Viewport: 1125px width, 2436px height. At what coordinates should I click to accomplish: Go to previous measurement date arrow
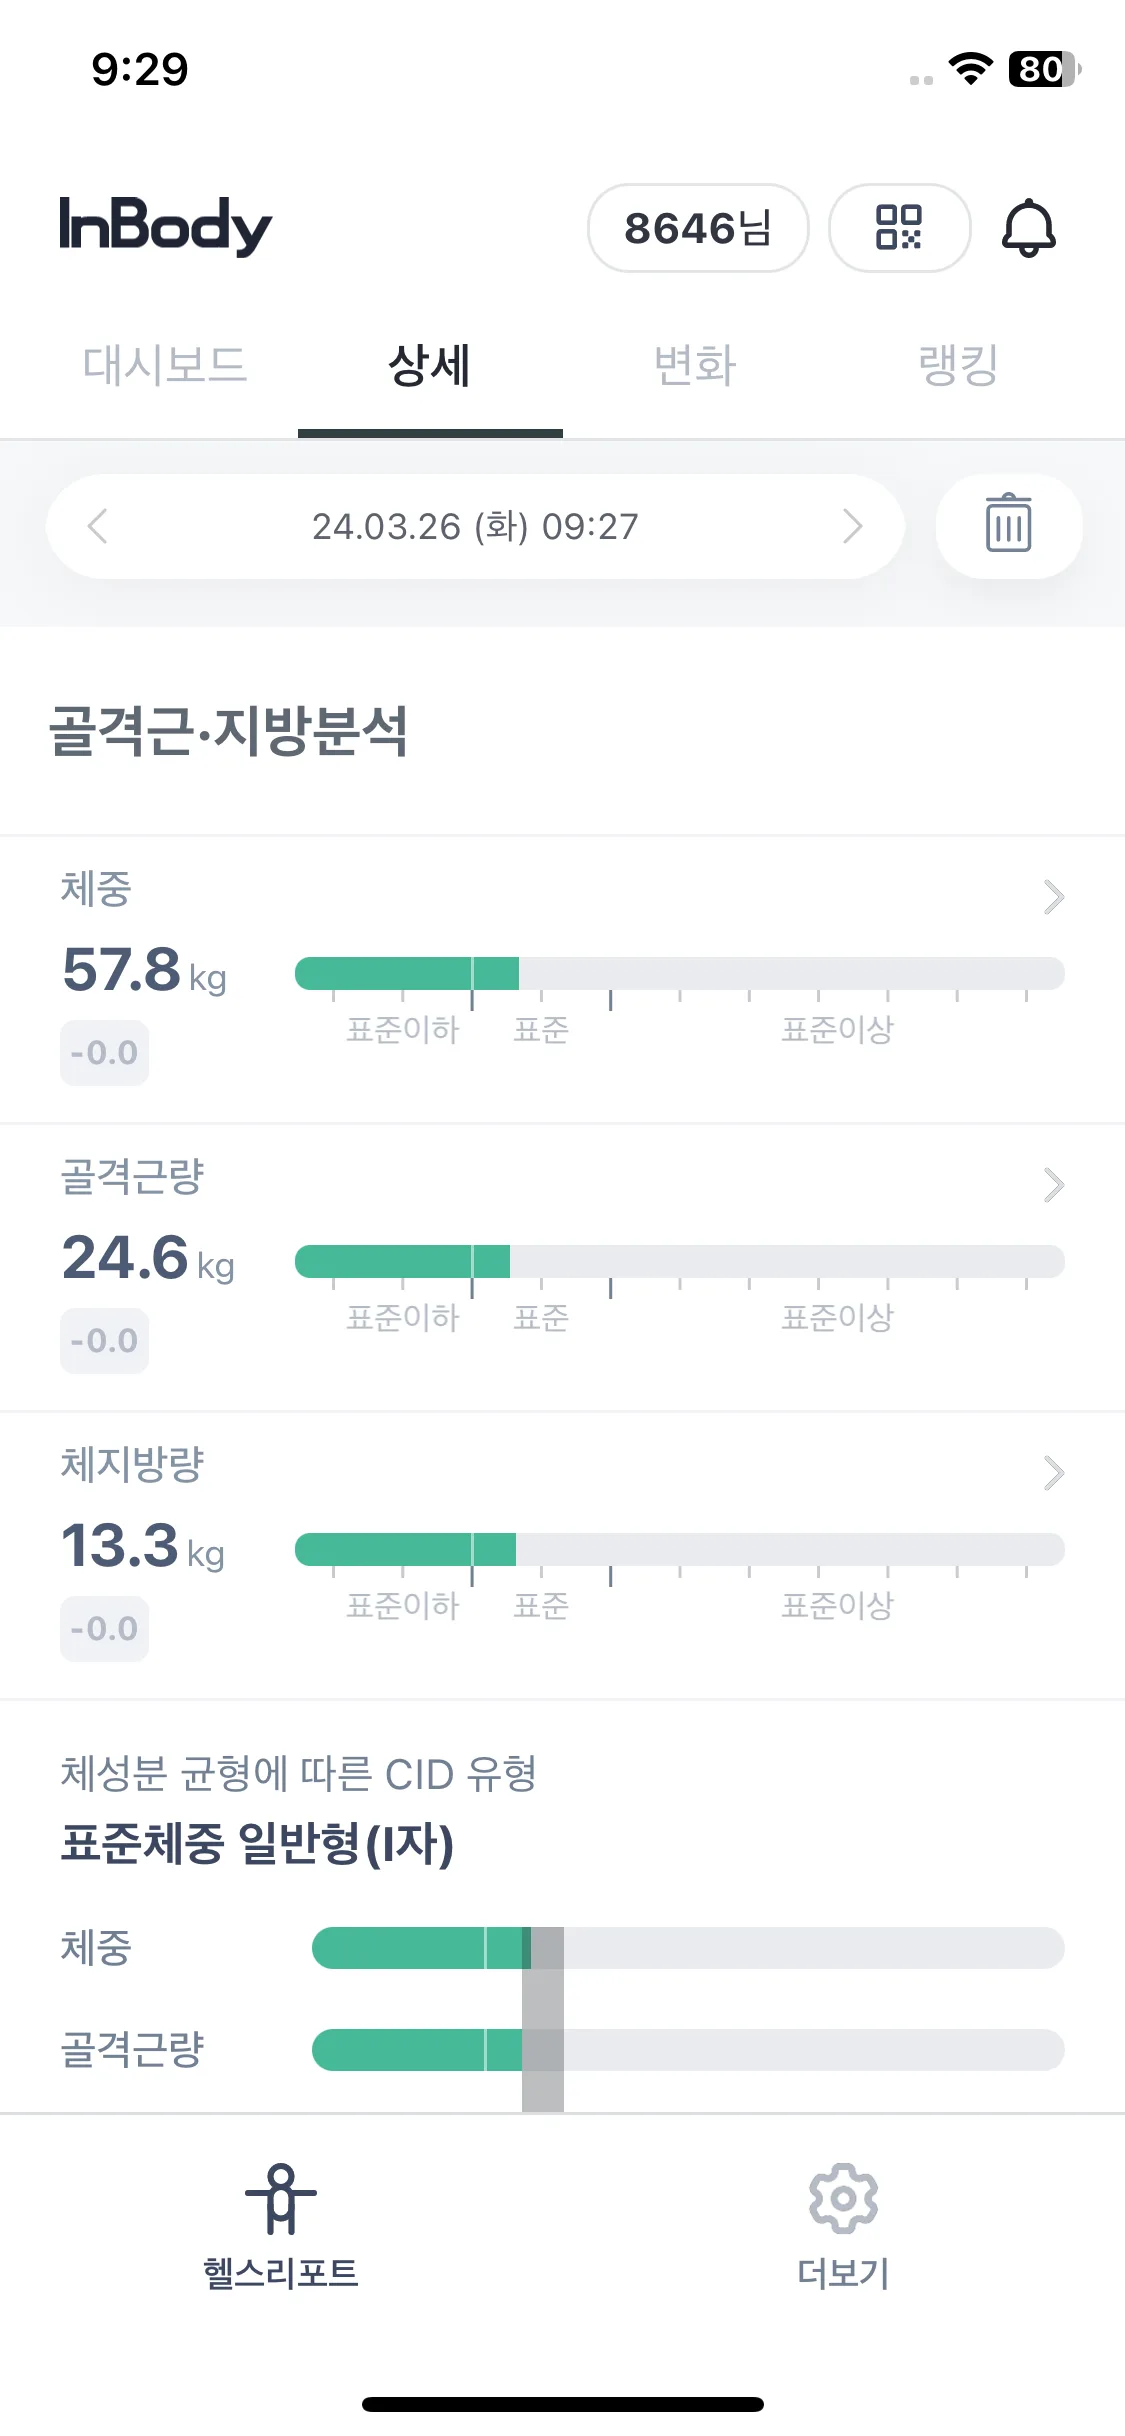point(97,526)
